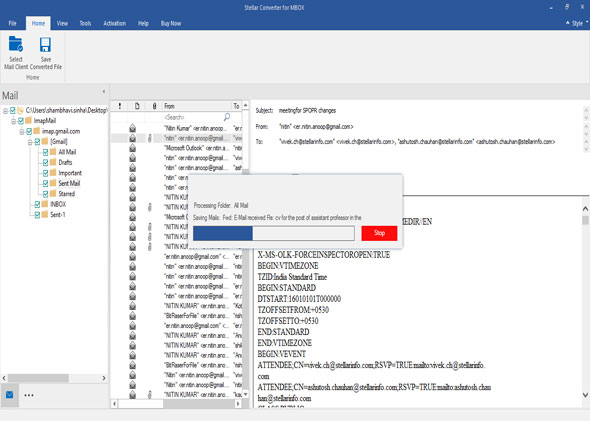Uncheck the Important checkbox
The width and height of the screenshot is (590, 421).
[x=45, y=173]
